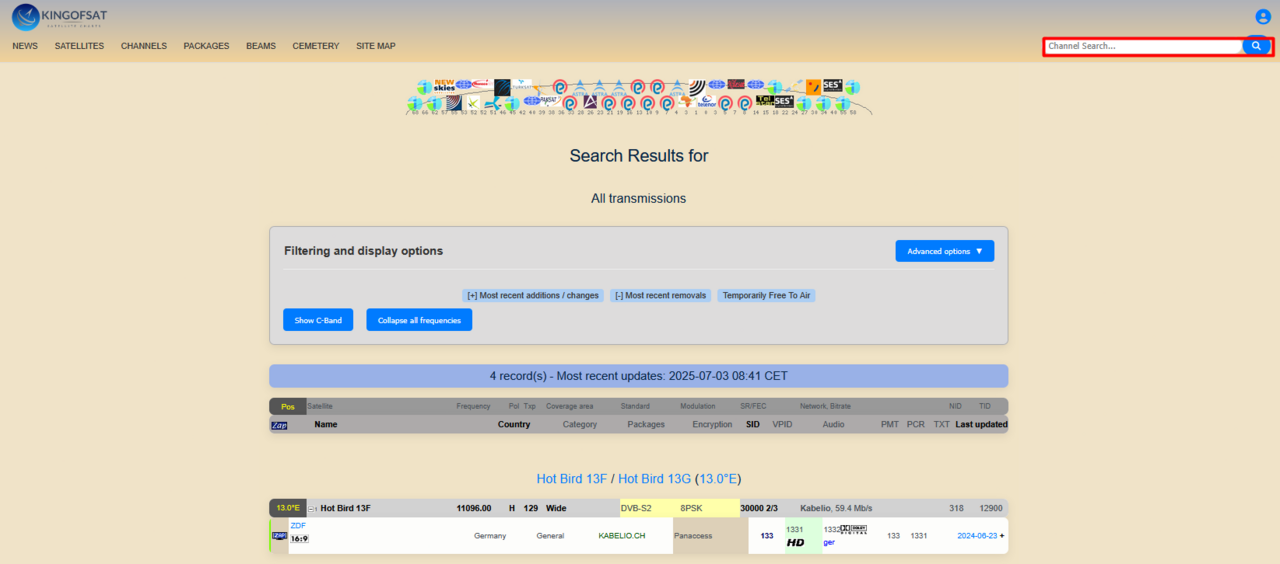Open the NEWS menu
This screenshot has width=1280, height=564.
pyautogui.click(x=25, y=46)
